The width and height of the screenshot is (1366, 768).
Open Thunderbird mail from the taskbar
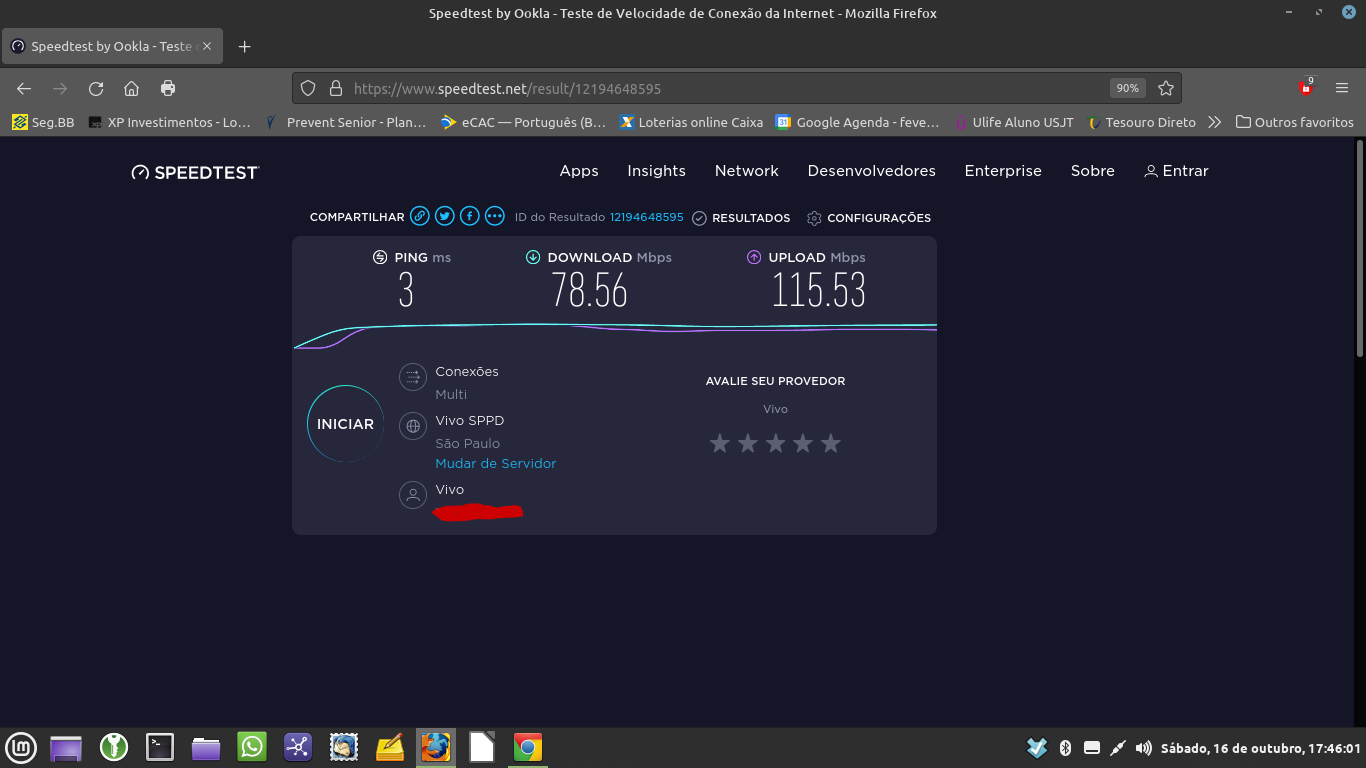pos(344,747)
